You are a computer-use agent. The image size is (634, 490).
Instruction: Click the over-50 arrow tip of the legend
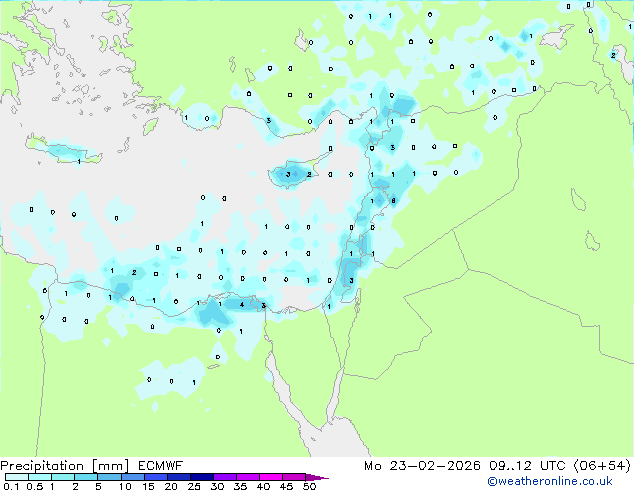(317, 478)
